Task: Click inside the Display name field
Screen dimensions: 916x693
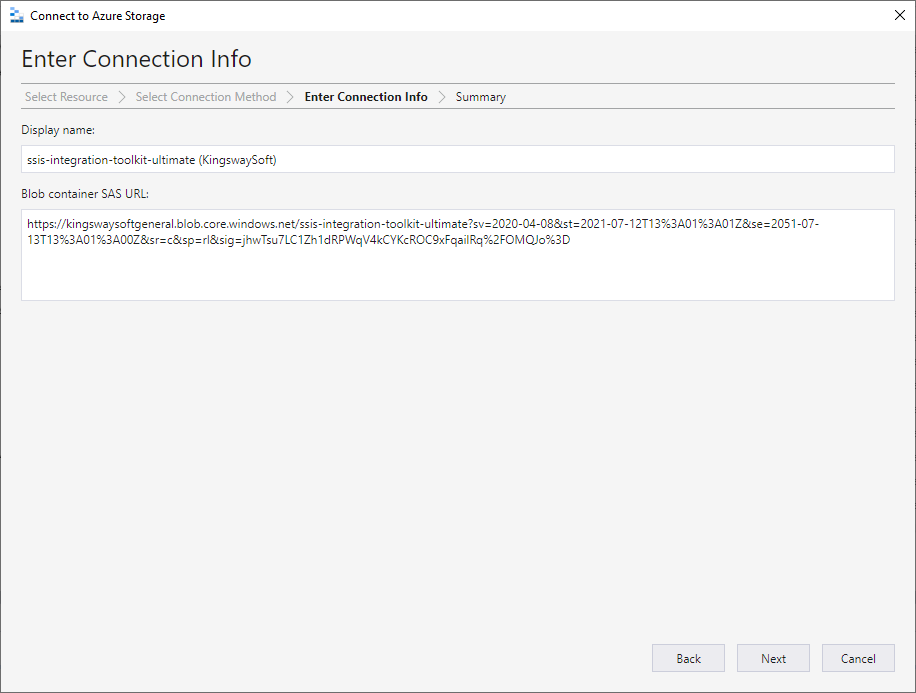Action: click(x=457, y=159)
